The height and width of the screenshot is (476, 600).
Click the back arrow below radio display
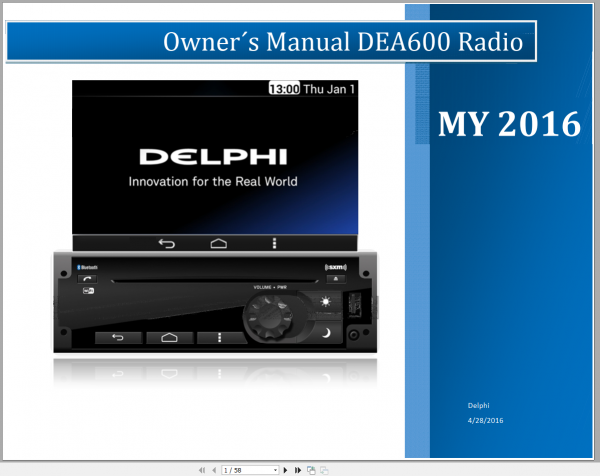(x=167, y=243)
